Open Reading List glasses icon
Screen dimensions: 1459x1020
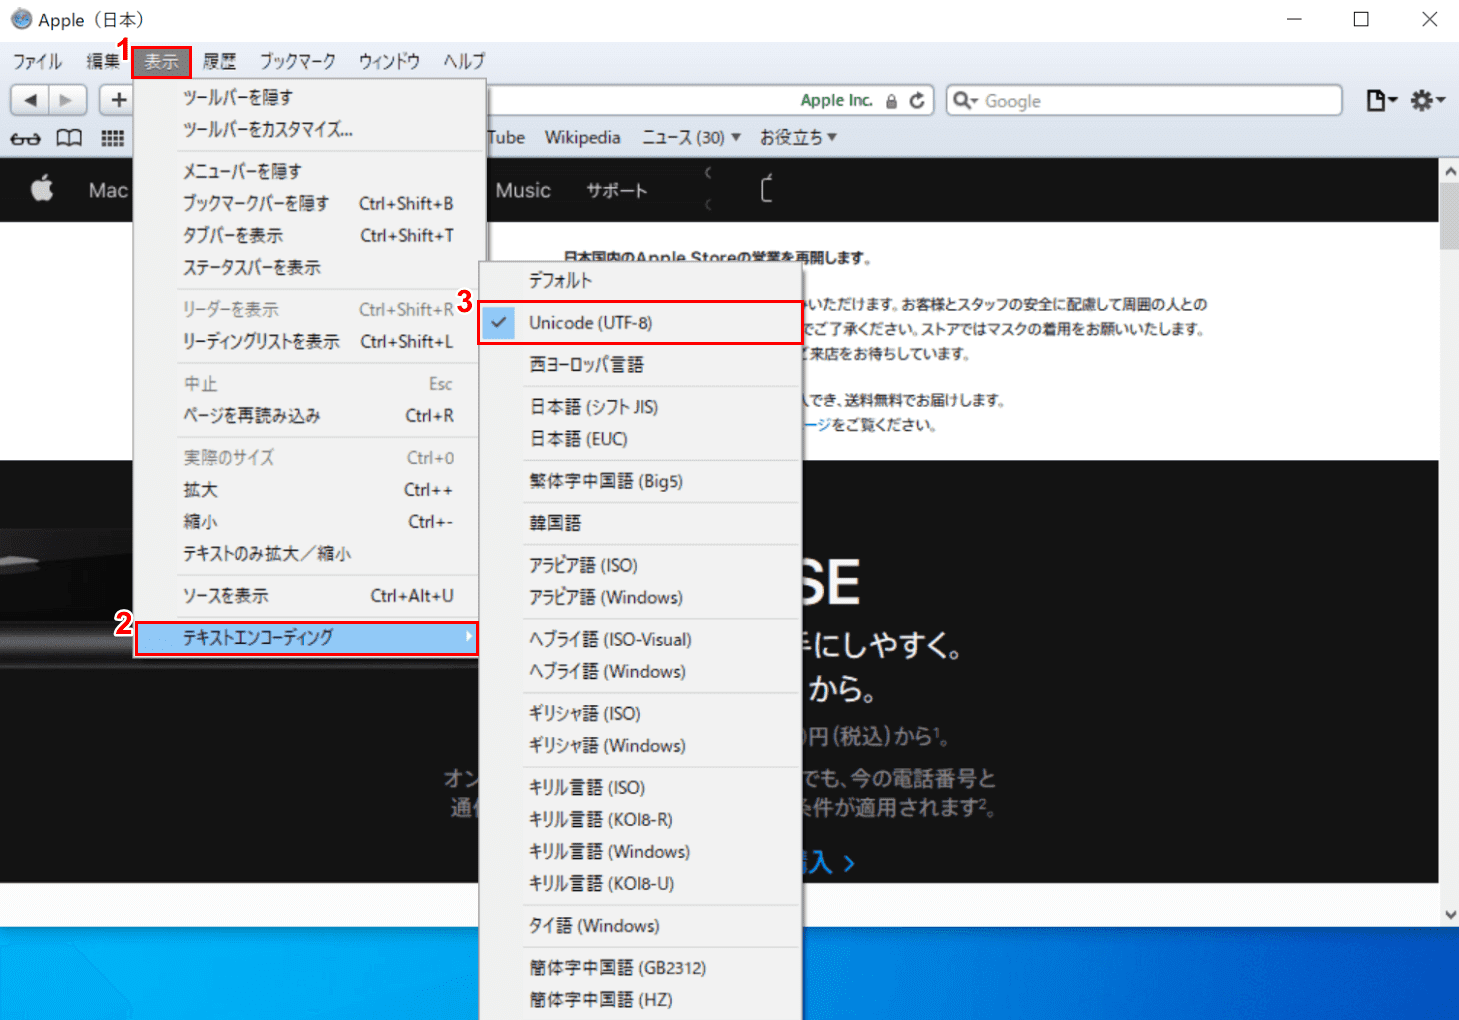[26, 138]
